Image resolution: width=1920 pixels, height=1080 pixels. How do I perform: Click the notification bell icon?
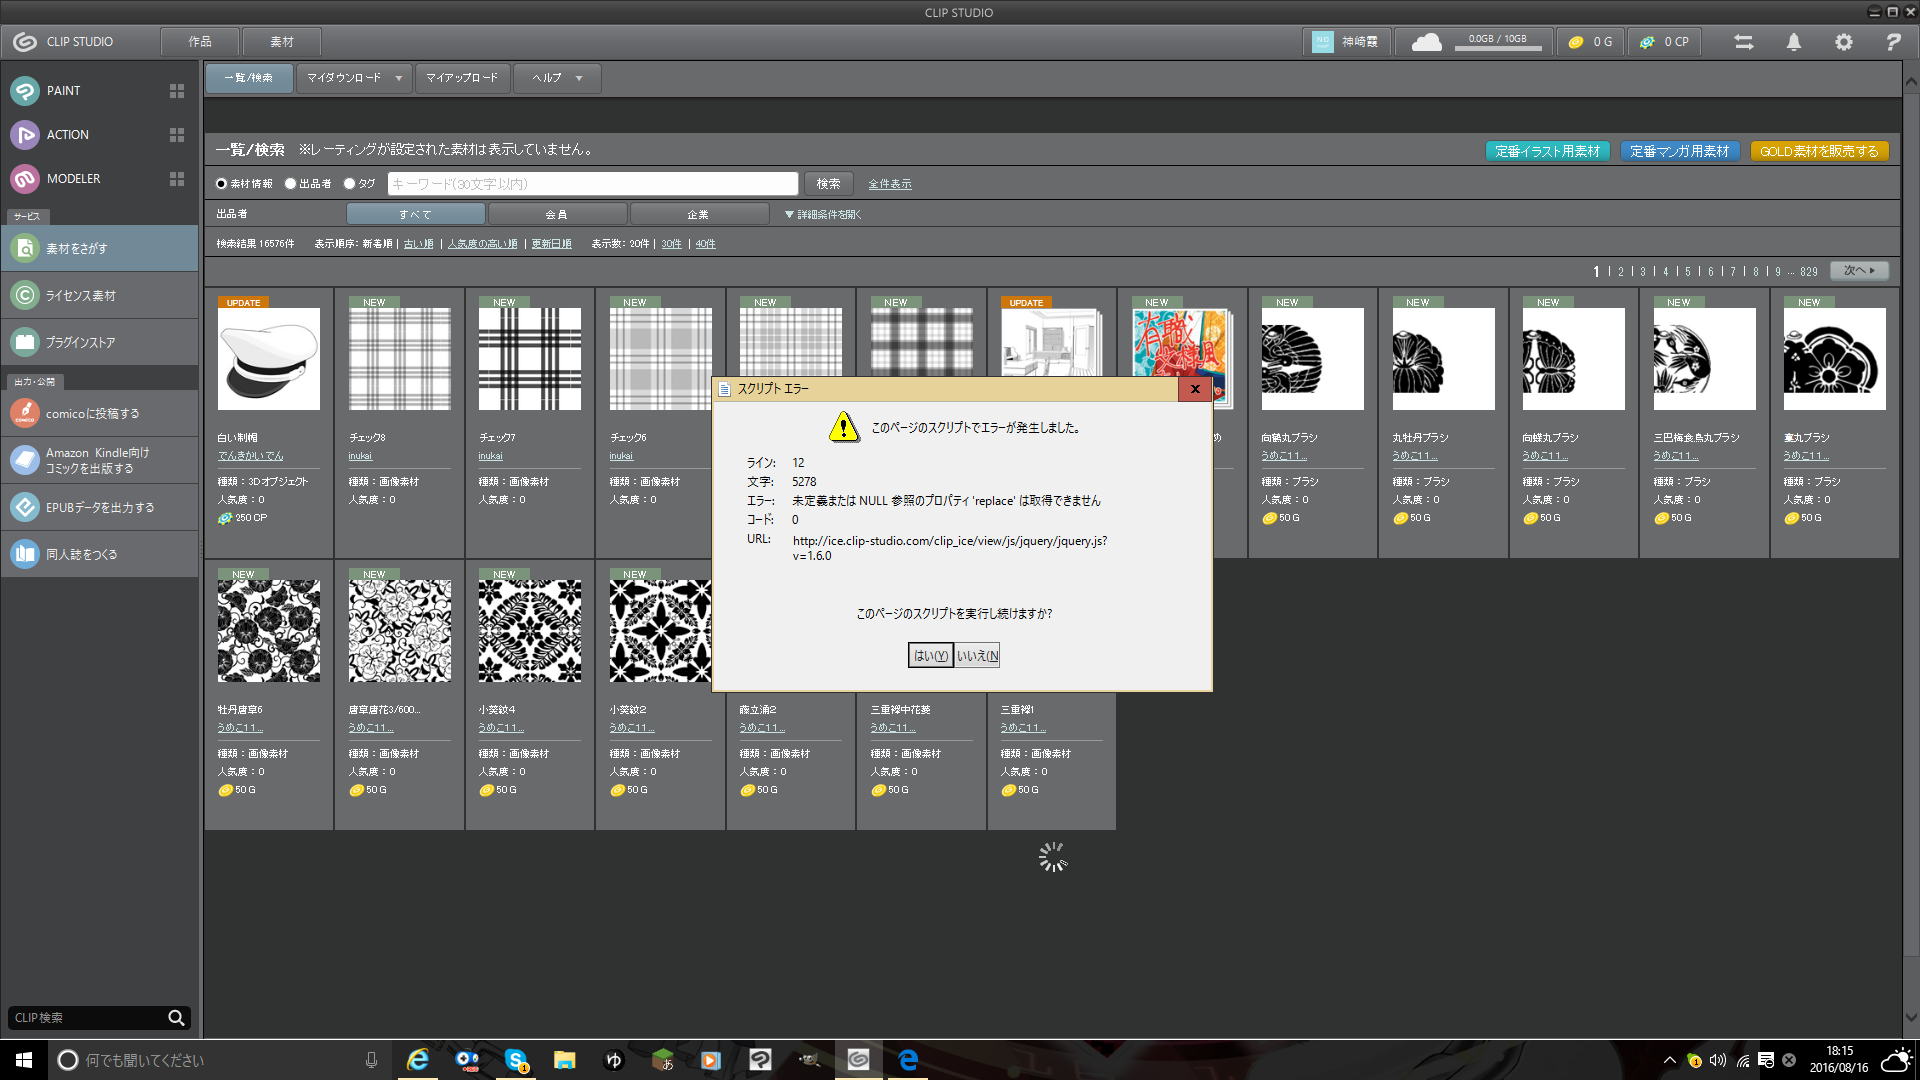click(x=1794, y=42)
